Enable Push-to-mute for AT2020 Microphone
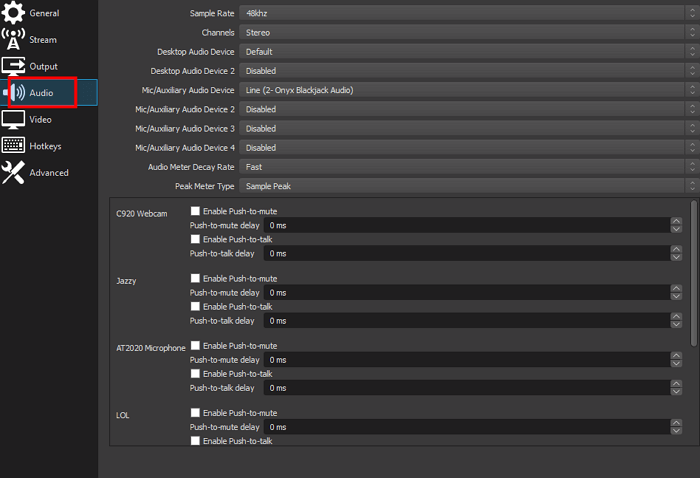 196,345
